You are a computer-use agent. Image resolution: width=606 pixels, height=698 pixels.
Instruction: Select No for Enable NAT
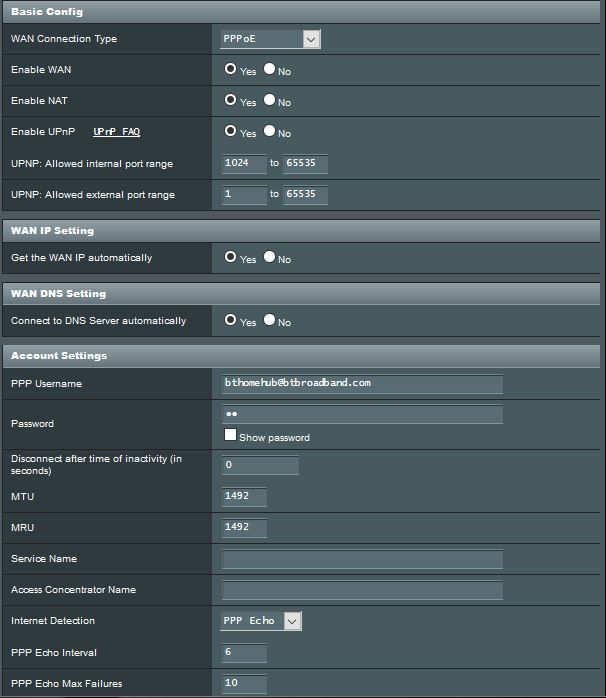[x=269, y=99]
